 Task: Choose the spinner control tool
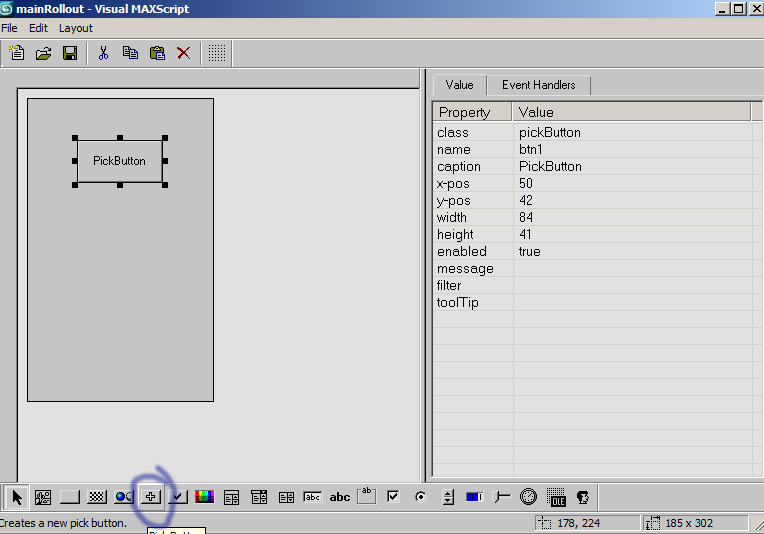[x=448, y=497]
